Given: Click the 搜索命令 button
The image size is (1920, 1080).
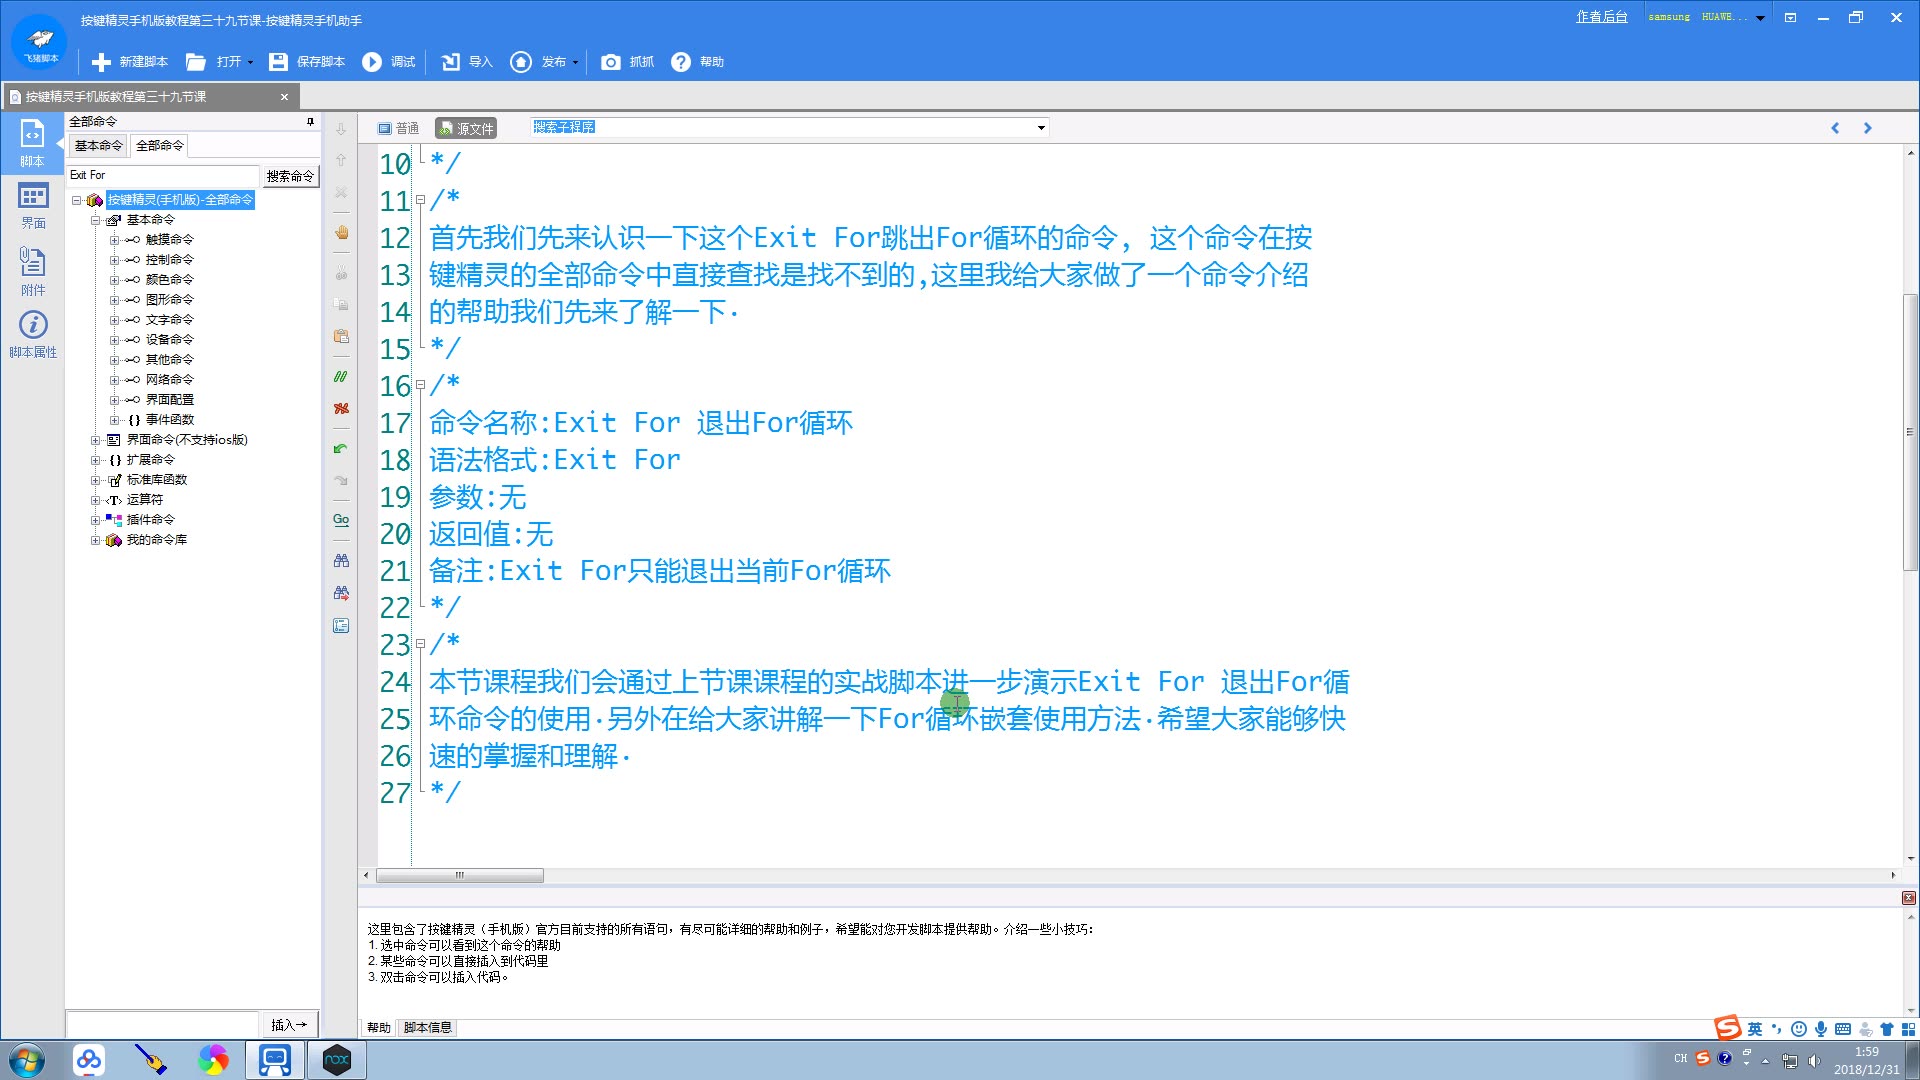Looking at the screenshot, I should pyautogui.click(x=290, y=176).
